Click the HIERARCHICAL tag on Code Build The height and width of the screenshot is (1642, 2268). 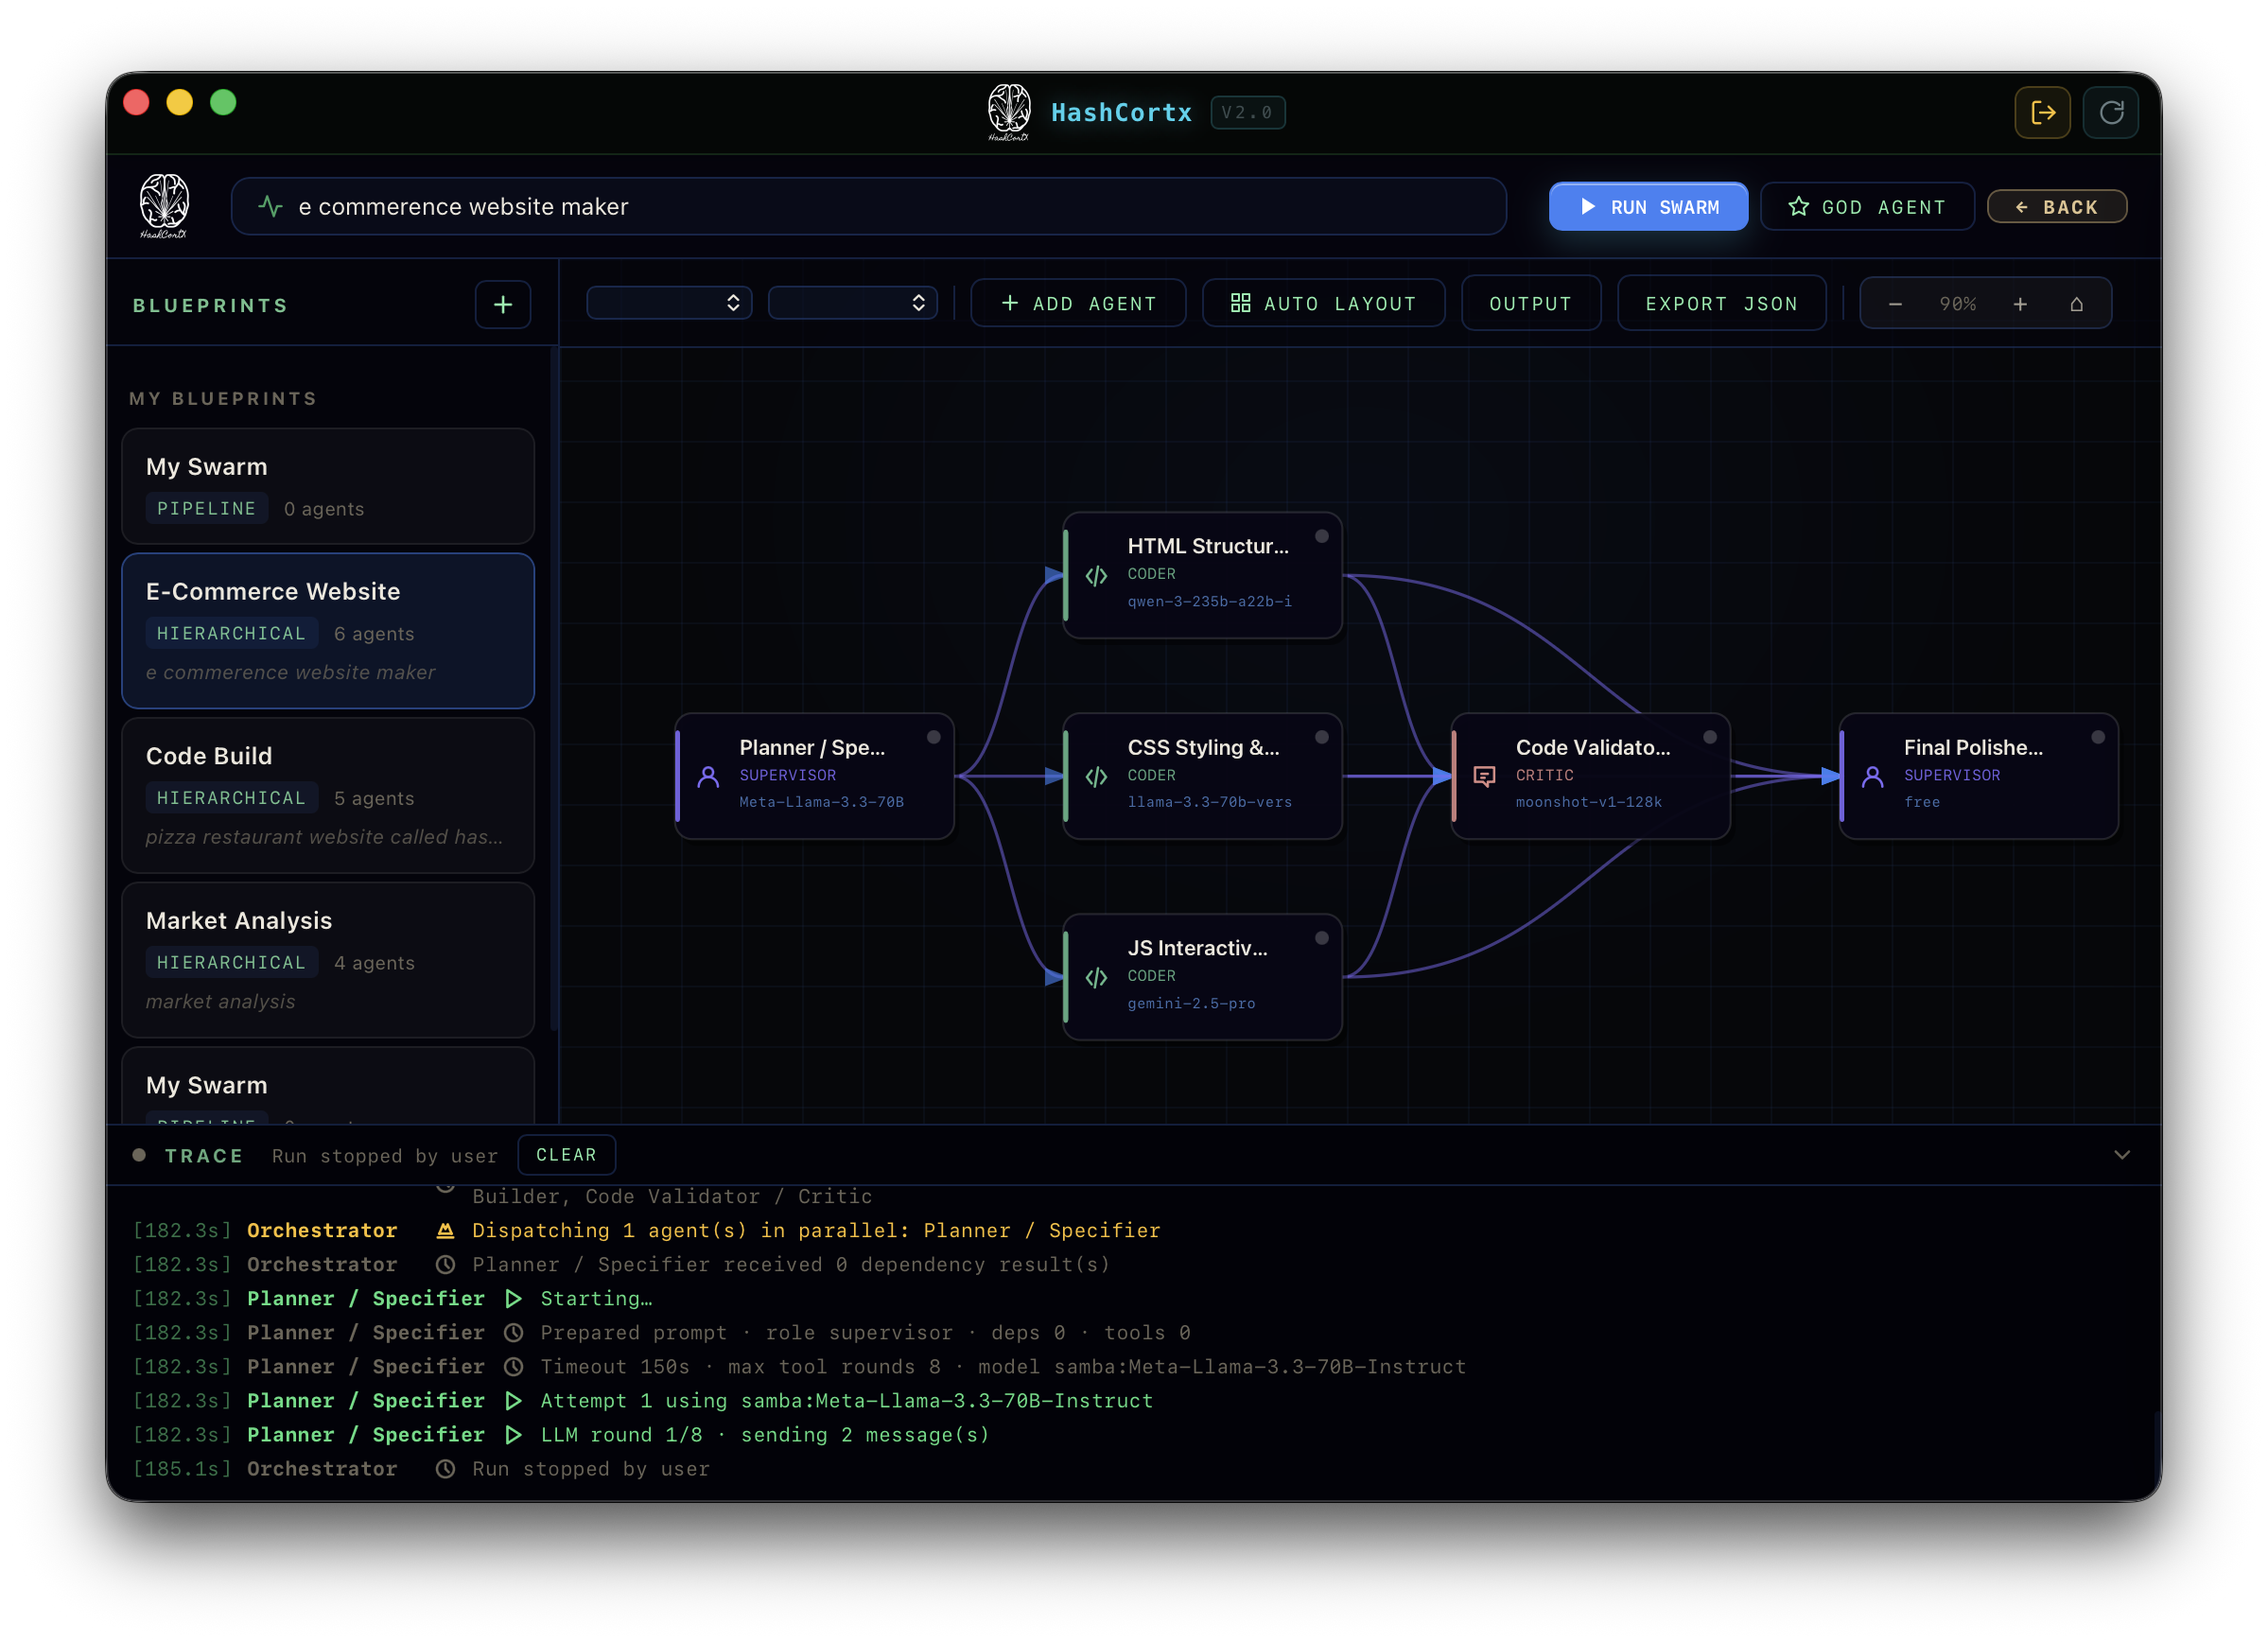(231, 798)
